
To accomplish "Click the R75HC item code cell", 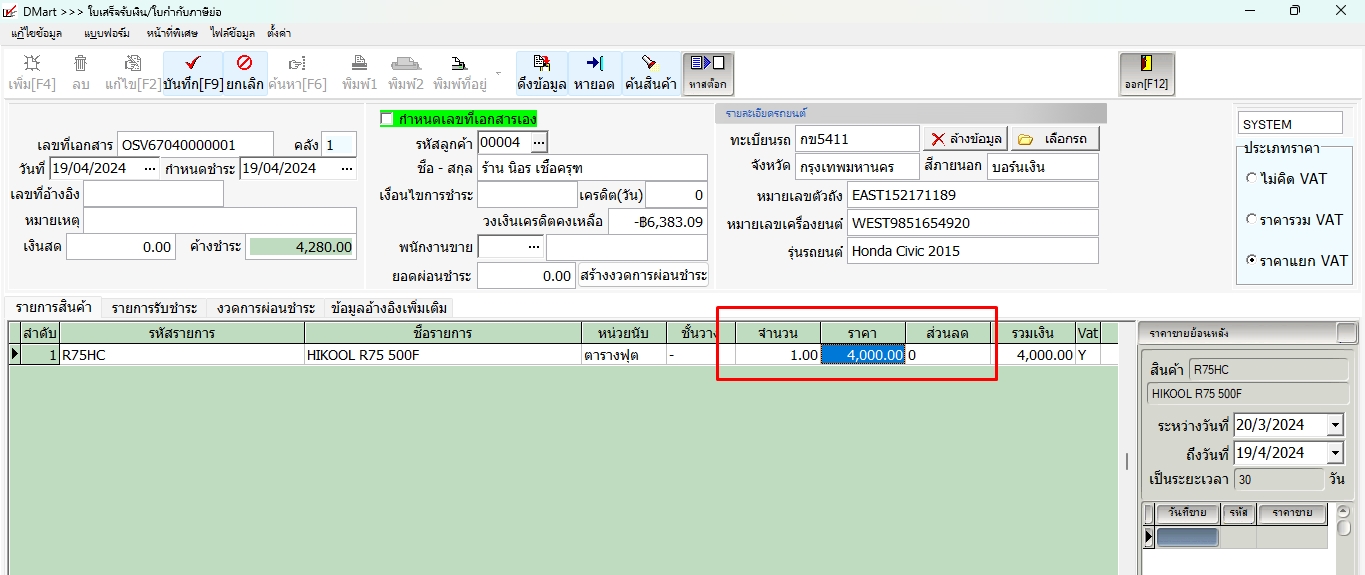I will point(181,355).
